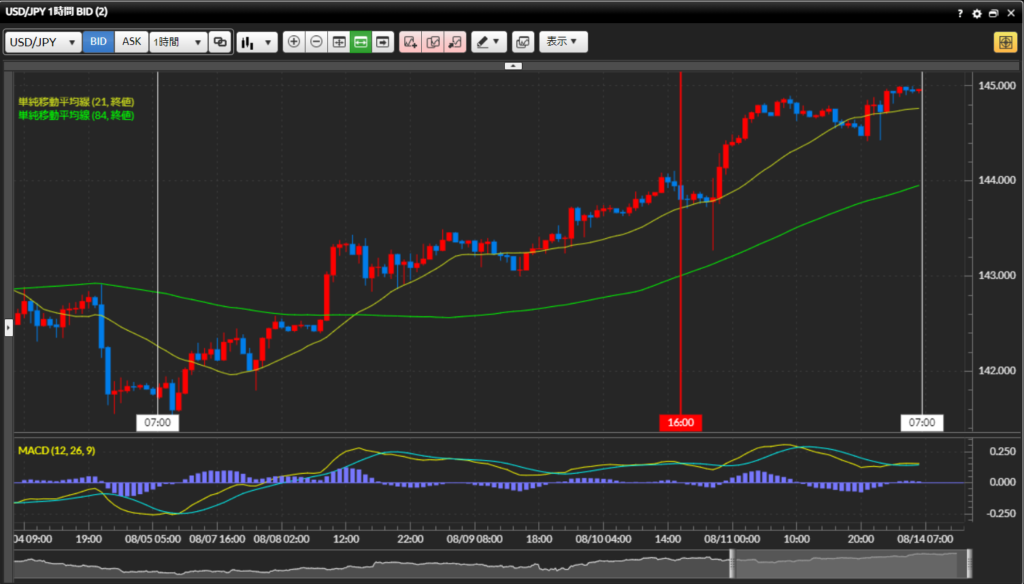The width and height of the screenshot is (1024, 584).
Task: Collapse the toolbar with small up arrow
Action: click(x=512, y=65)
